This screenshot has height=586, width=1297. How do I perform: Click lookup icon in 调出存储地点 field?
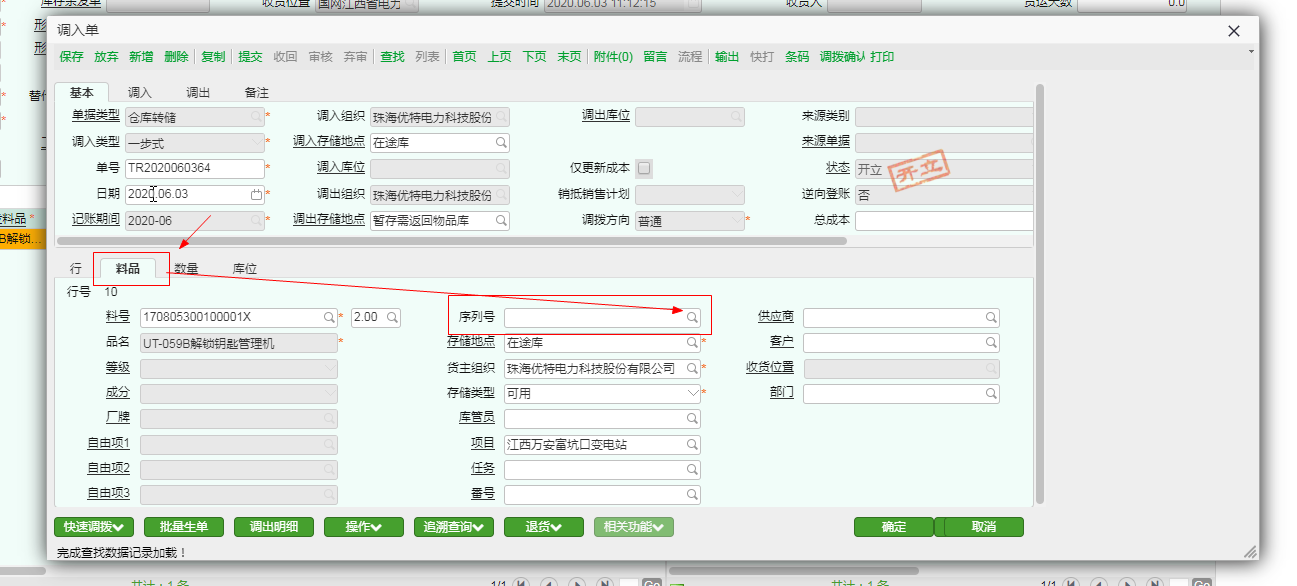coord(501,220)
